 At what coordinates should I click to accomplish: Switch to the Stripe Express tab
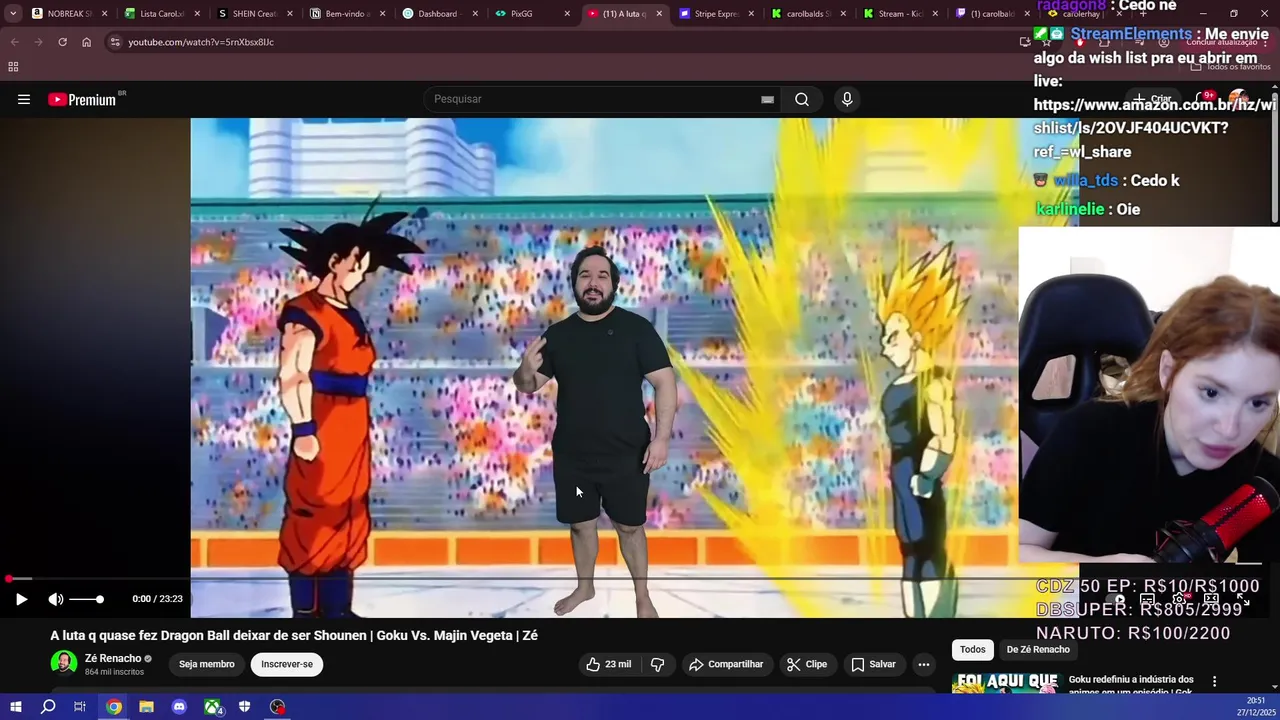coord(716,14)
